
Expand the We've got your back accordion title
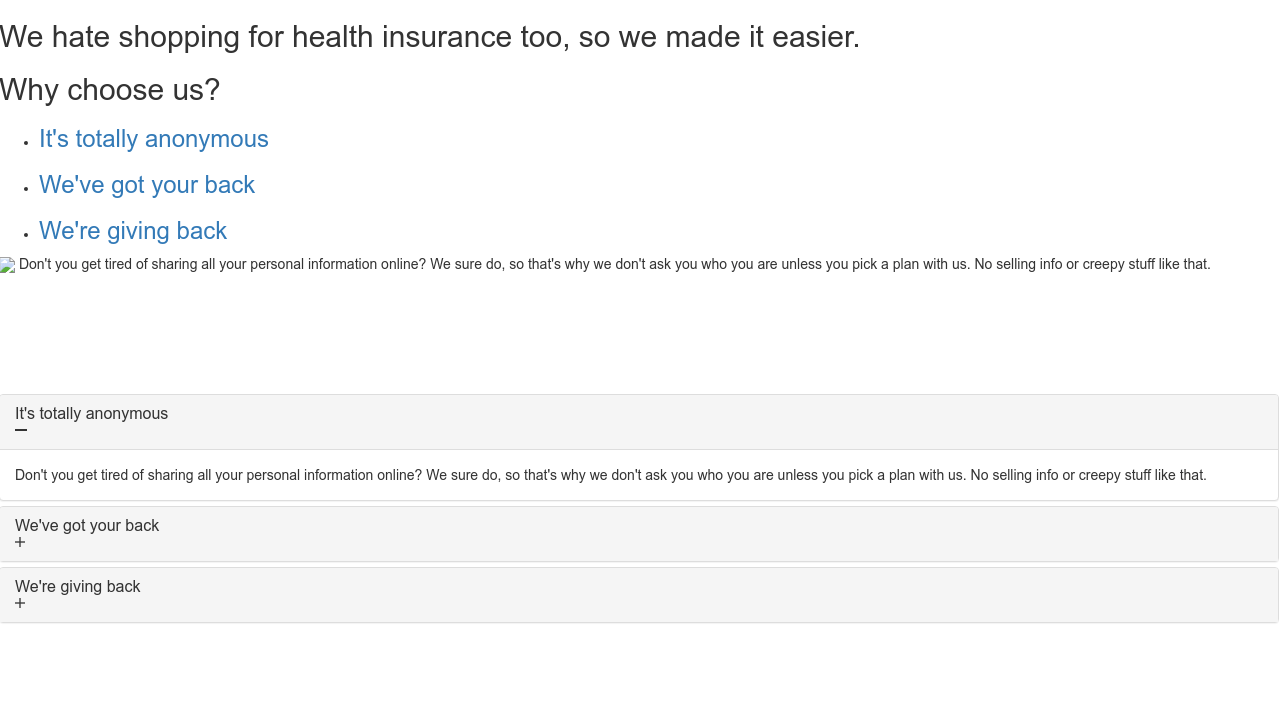click(x=87, y=526)
